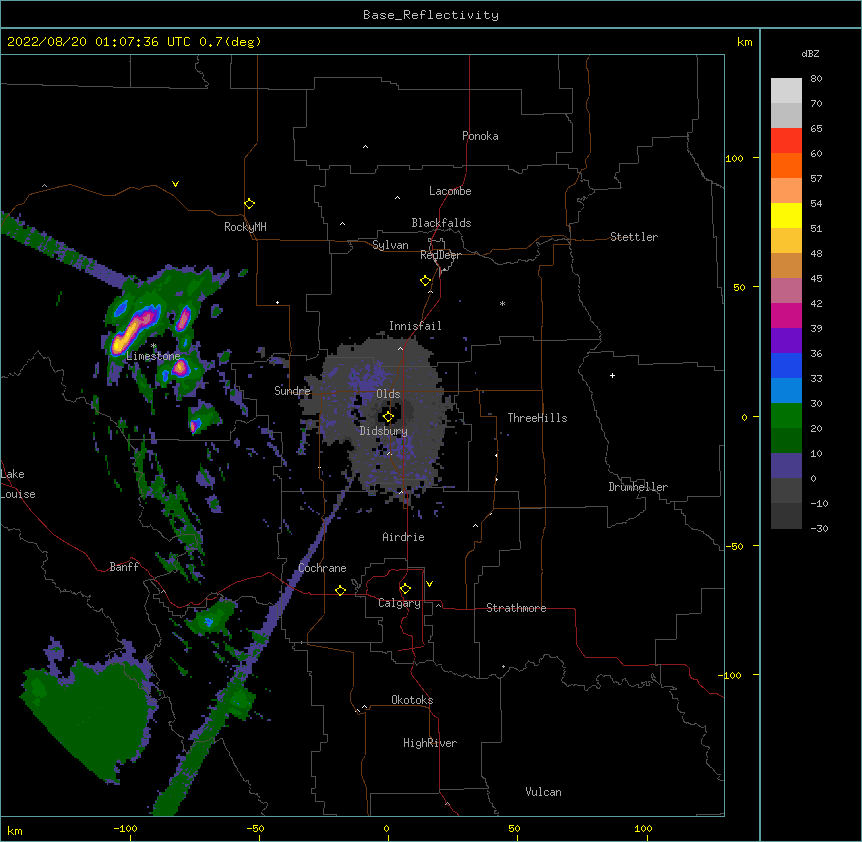Click the Banff label on the map
The image size is (862, 842).
pyautogui.click(x=124, y=567)
